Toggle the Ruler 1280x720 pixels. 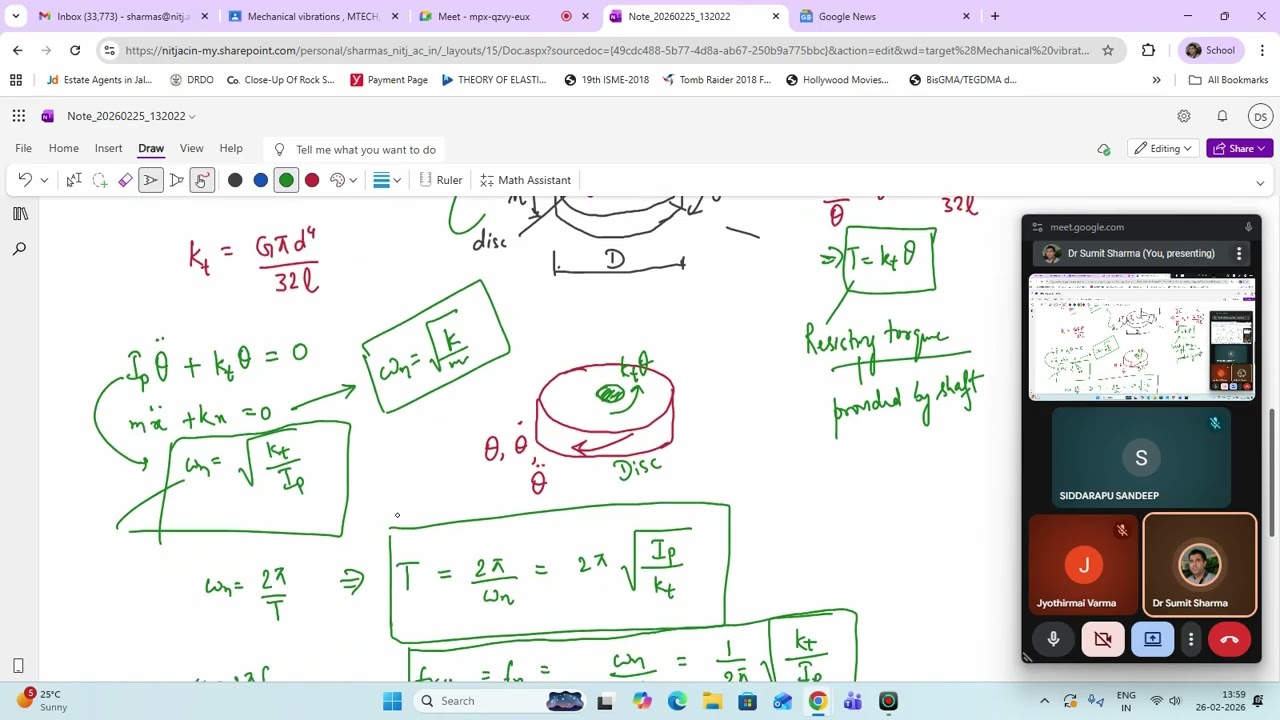tap(440, 180)
